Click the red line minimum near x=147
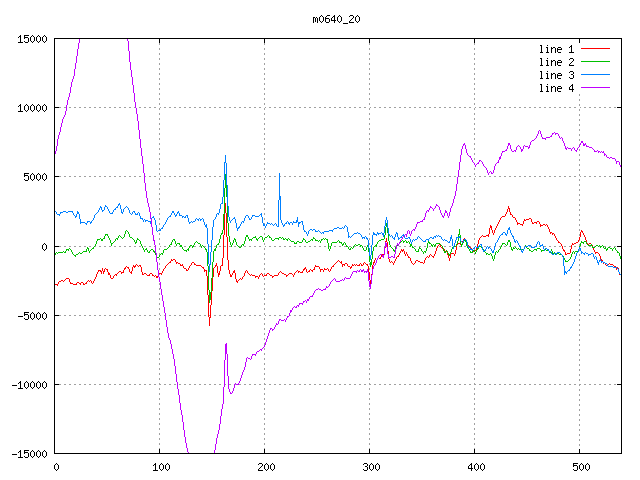This screenshot has height=480, width=640. pos(209,324)
